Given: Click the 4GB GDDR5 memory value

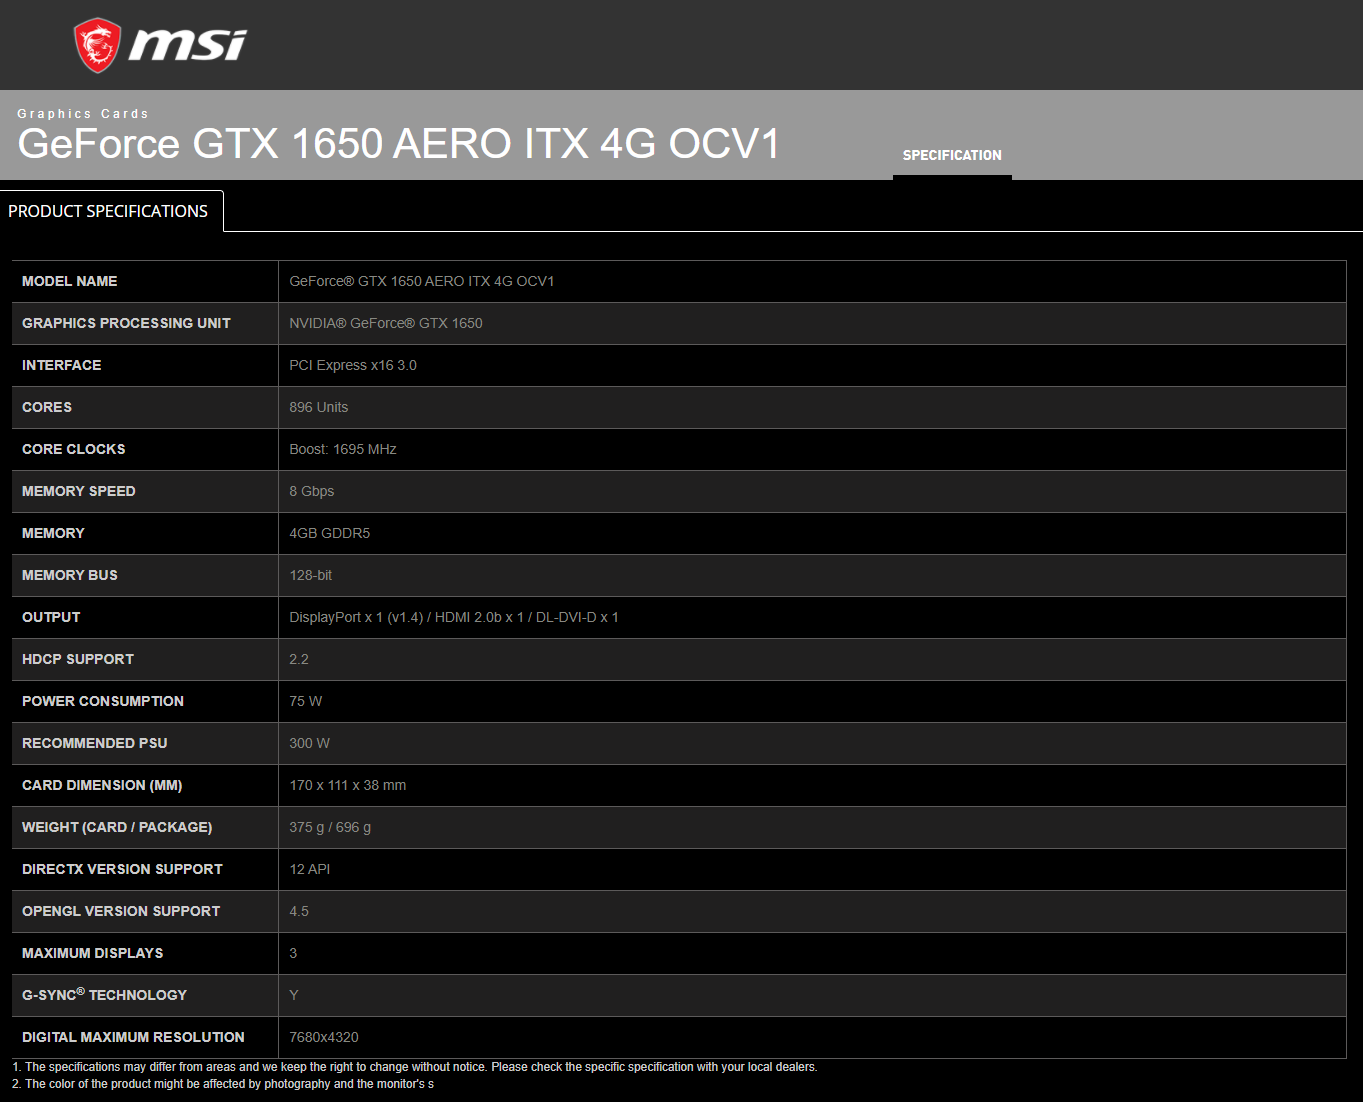Looking at the screenshot, I should [x=329, y=533].
